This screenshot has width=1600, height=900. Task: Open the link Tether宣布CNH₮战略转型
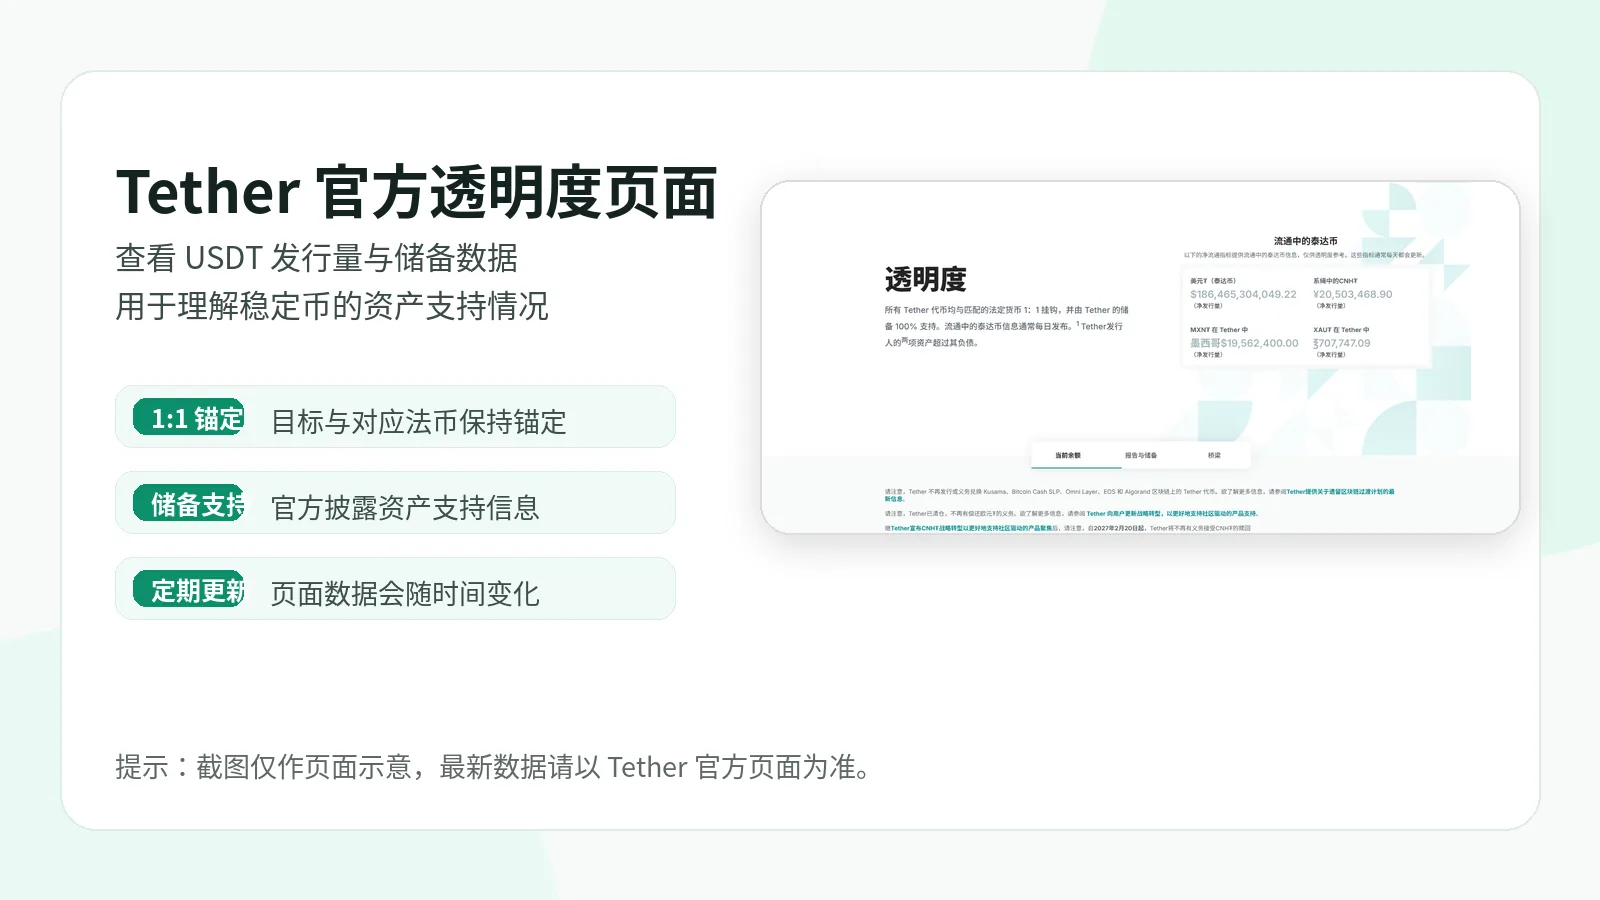[970, 528]
